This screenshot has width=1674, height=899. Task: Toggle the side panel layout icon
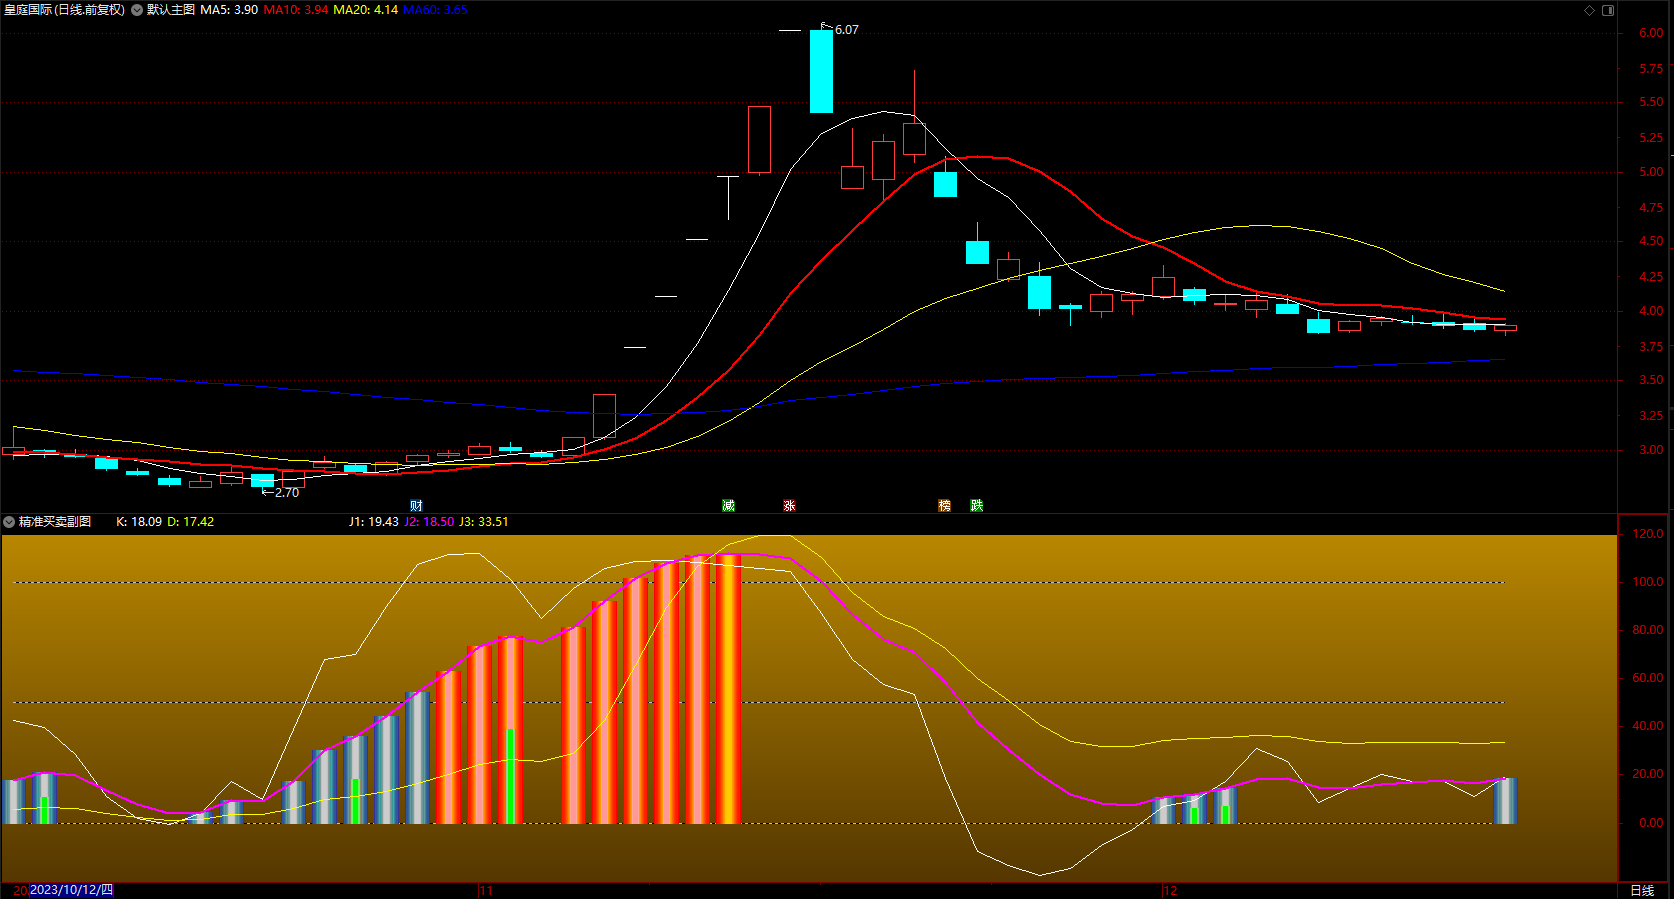tap(1608, 10)
